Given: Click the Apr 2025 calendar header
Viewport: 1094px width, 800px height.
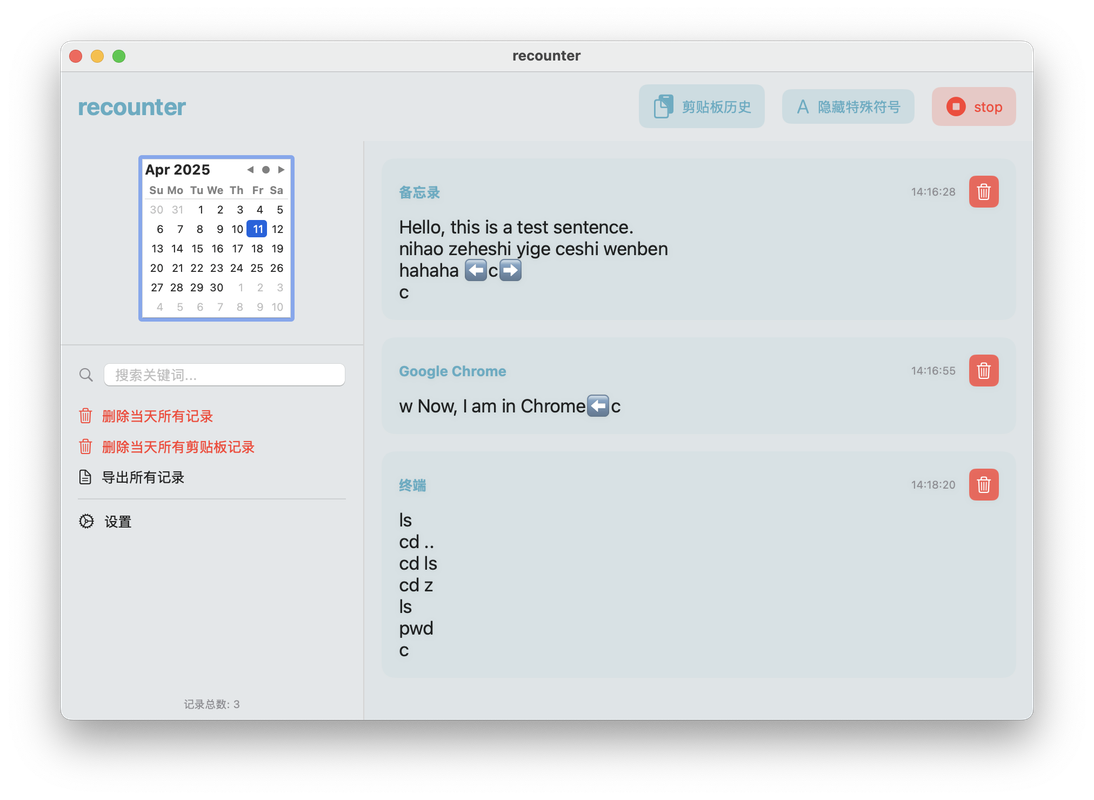Looking at the screenshot, I should [x=178, y=169].
